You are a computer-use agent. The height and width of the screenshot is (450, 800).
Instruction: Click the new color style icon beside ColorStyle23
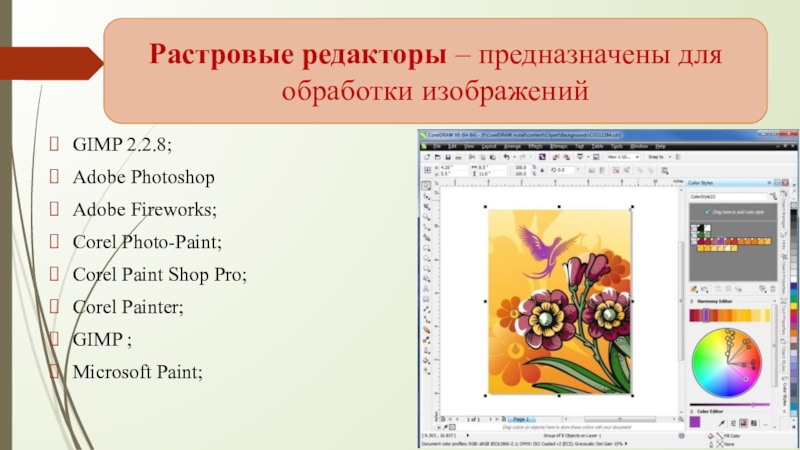coord(774,196)
